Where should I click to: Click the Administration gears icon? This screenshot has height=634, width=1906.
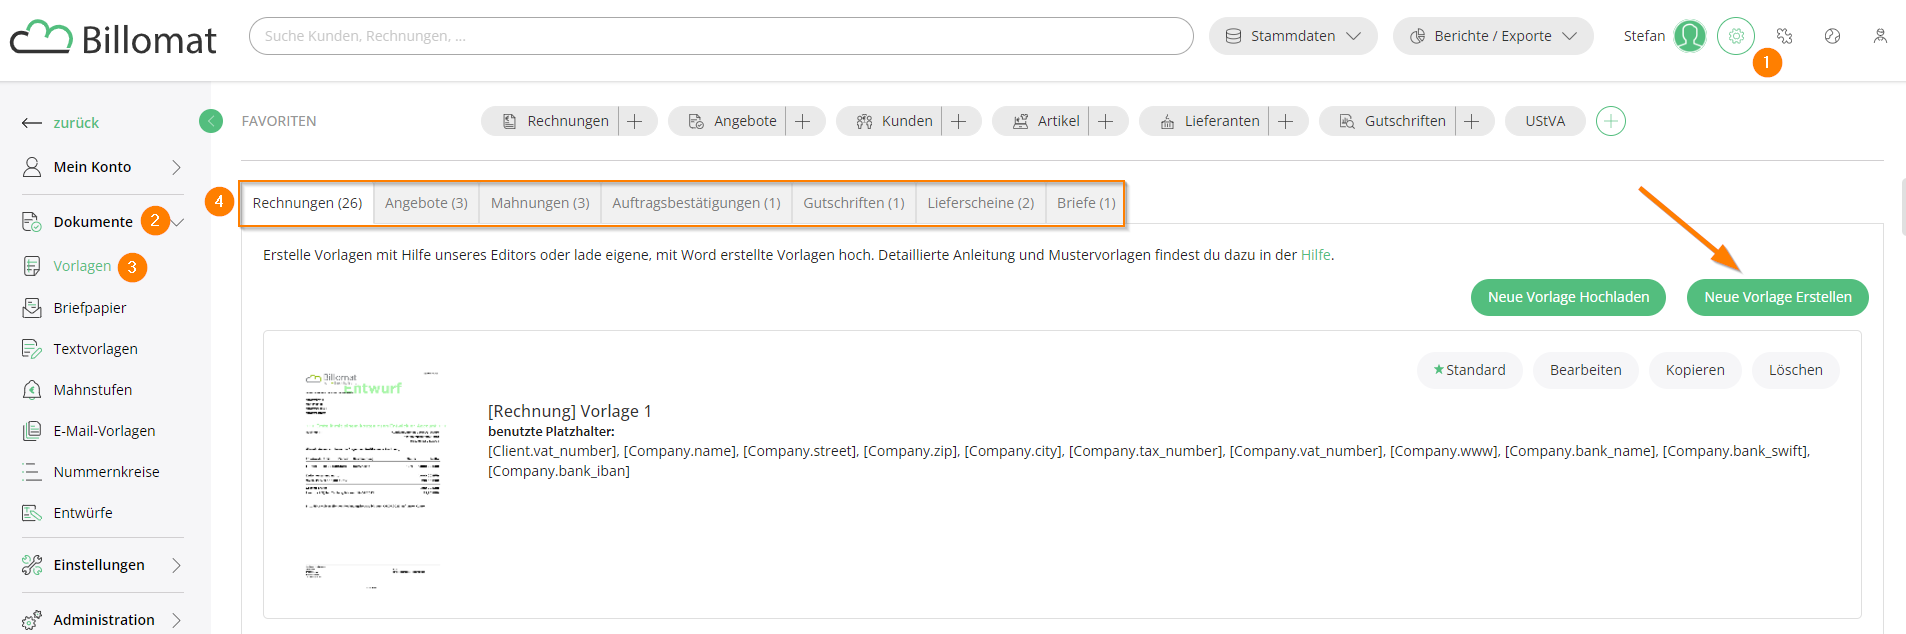click(32, 620)
